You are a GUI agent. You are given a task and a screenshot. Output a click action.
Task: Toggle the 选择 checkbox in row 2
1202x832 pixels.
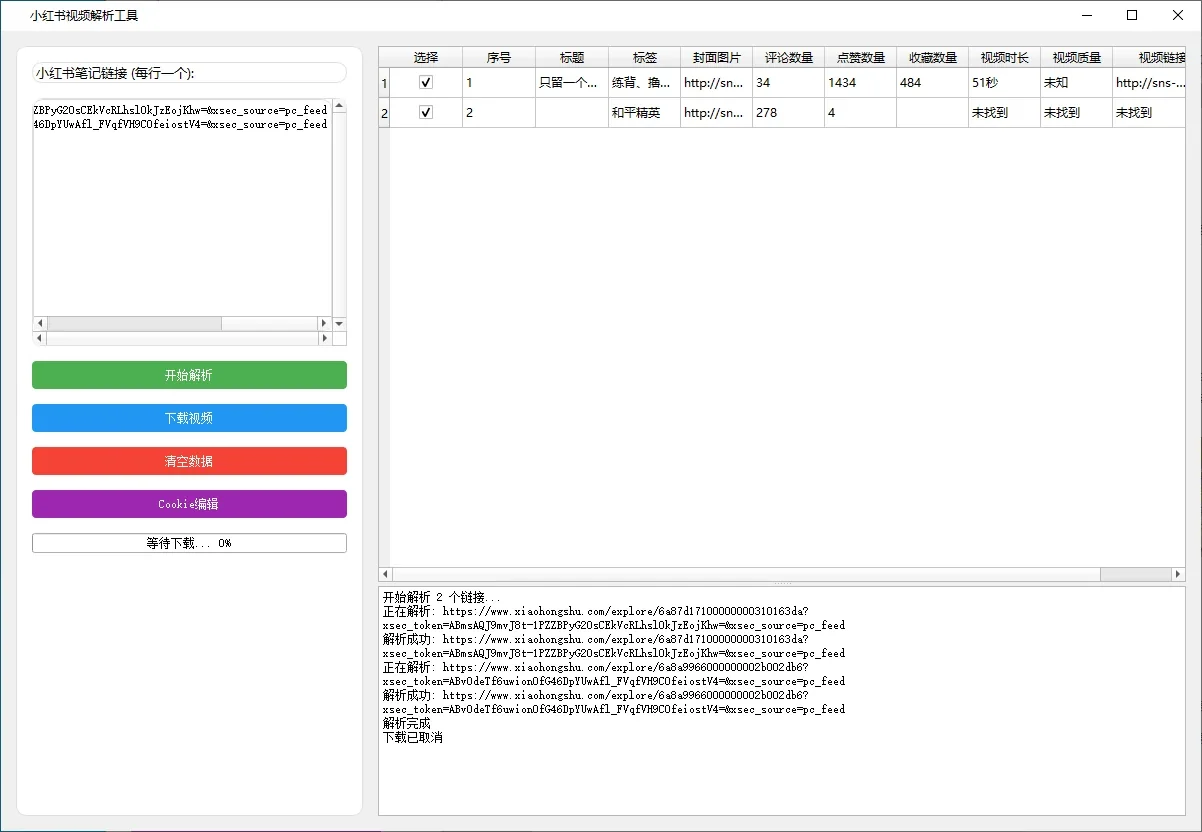pyautogui.click(x=426, y=113)
